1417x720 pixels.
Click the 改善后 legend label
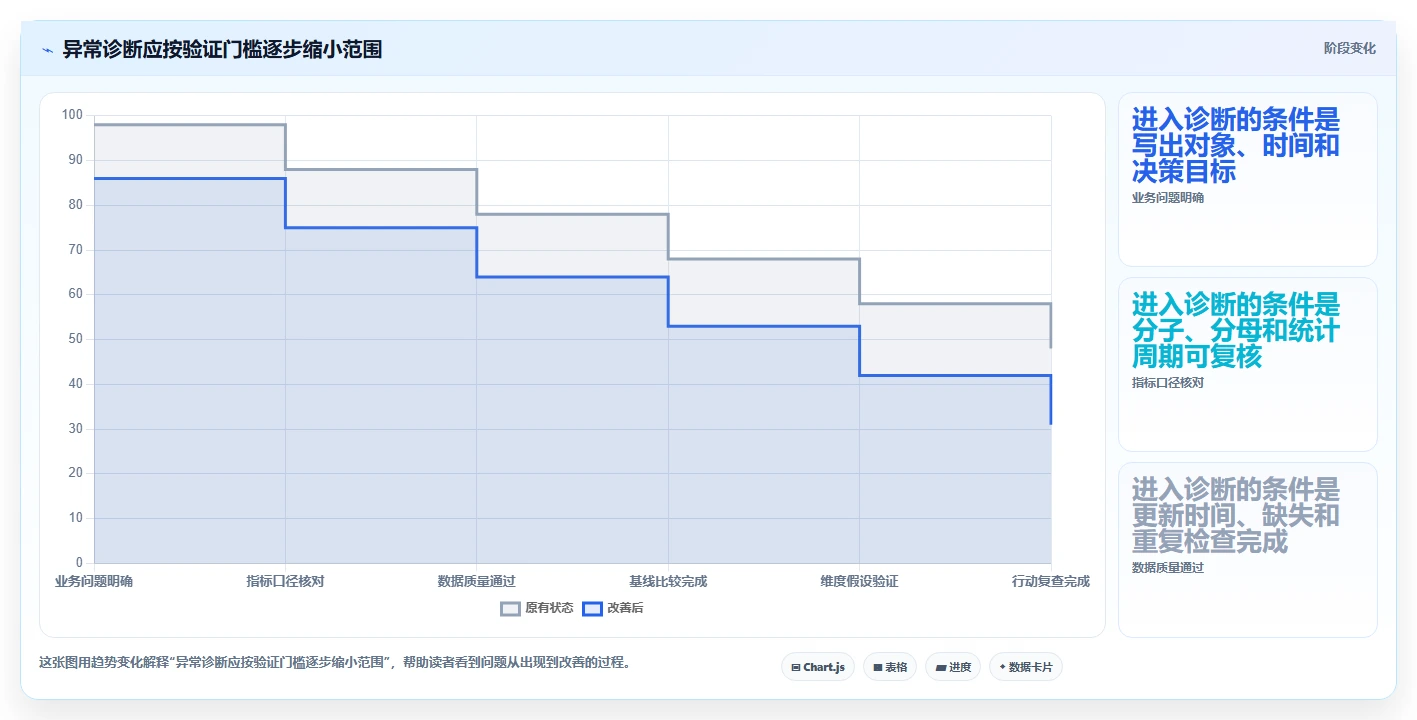[625, 608]
